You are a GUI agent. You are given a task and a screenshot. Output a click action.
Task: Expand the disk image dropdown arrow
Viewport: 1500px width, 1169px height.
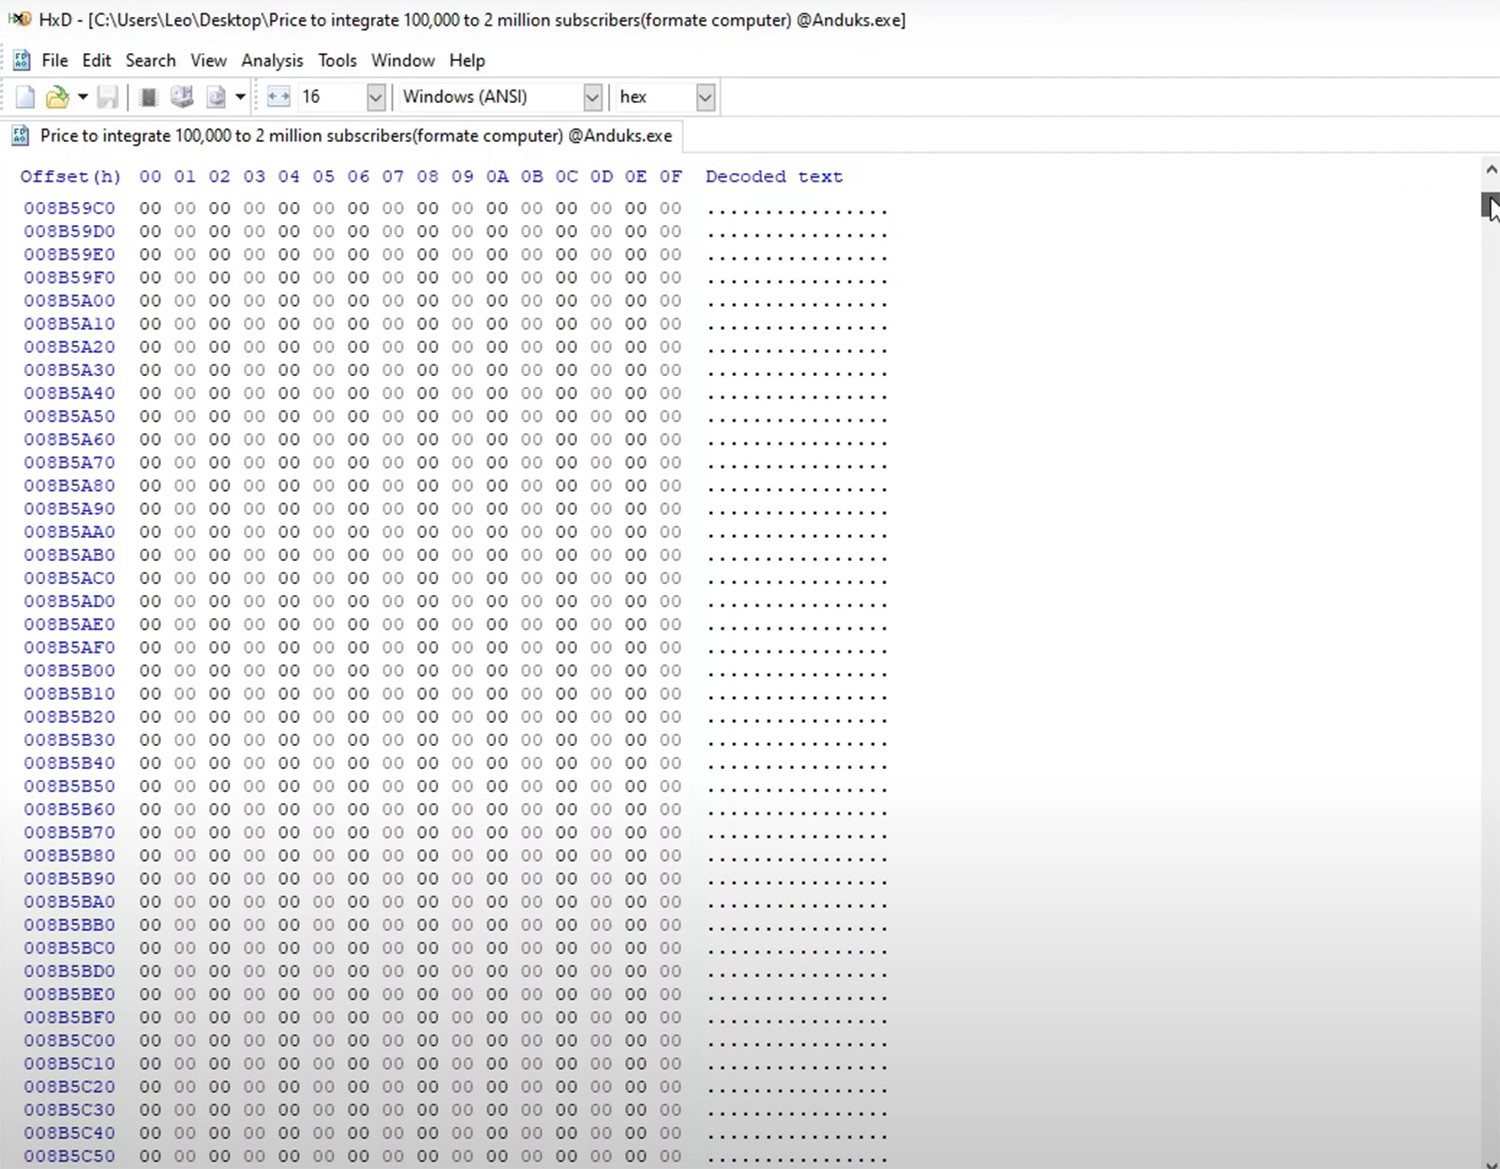tap(240, 97)
